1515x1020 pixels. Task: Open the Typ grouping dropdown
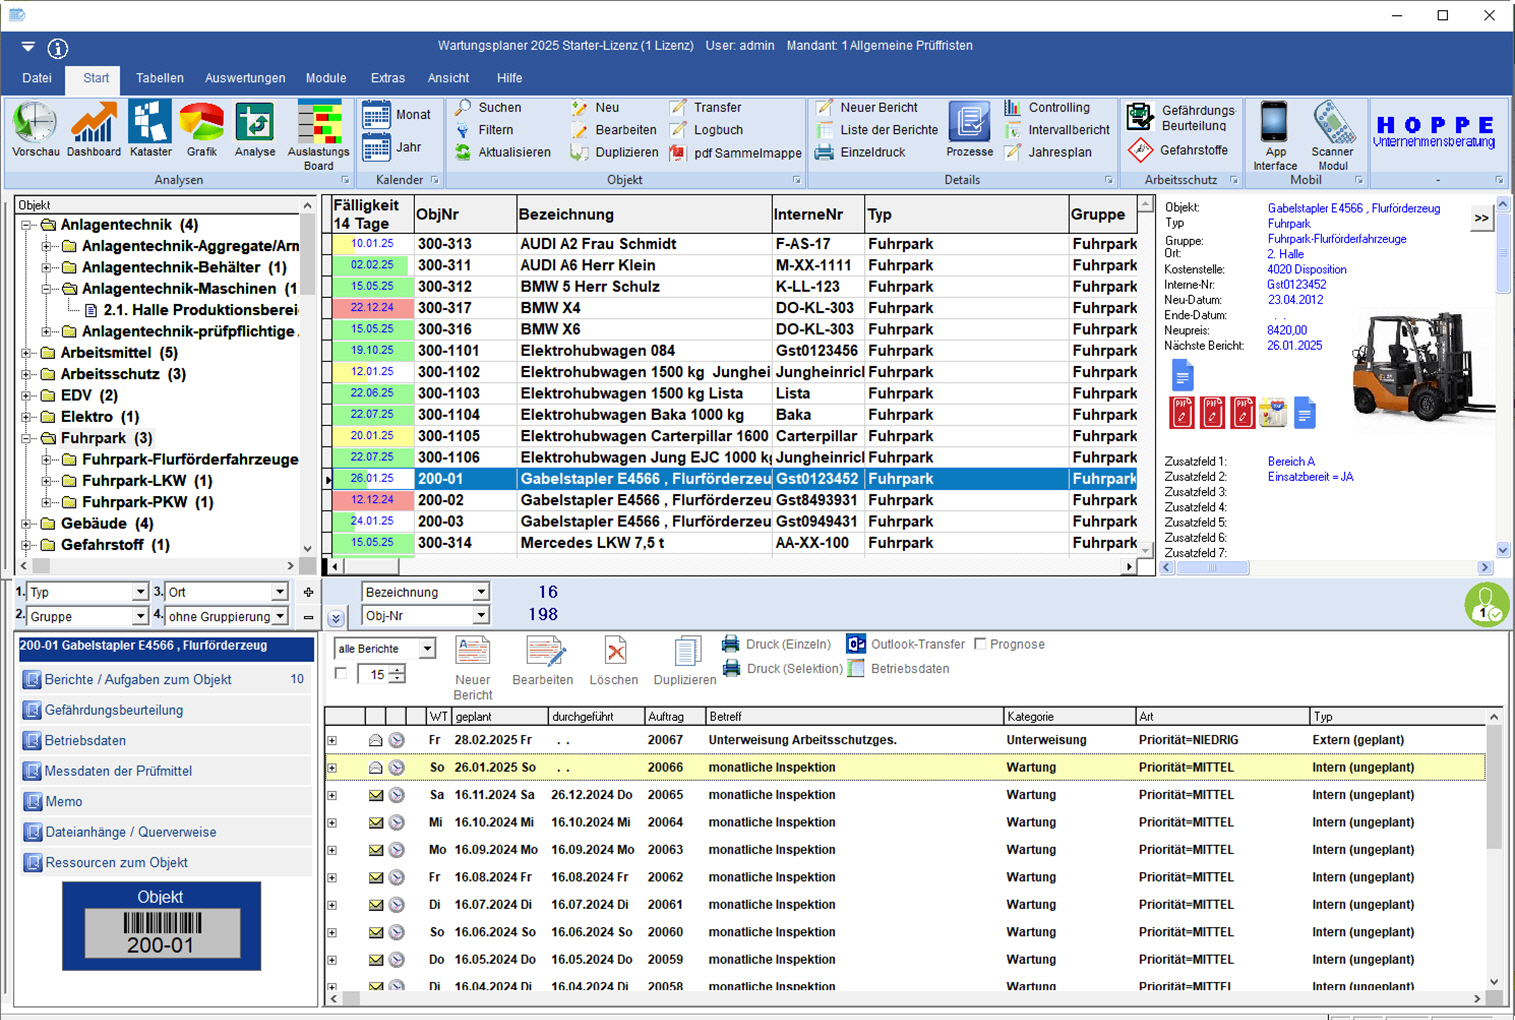pos(140,592)
